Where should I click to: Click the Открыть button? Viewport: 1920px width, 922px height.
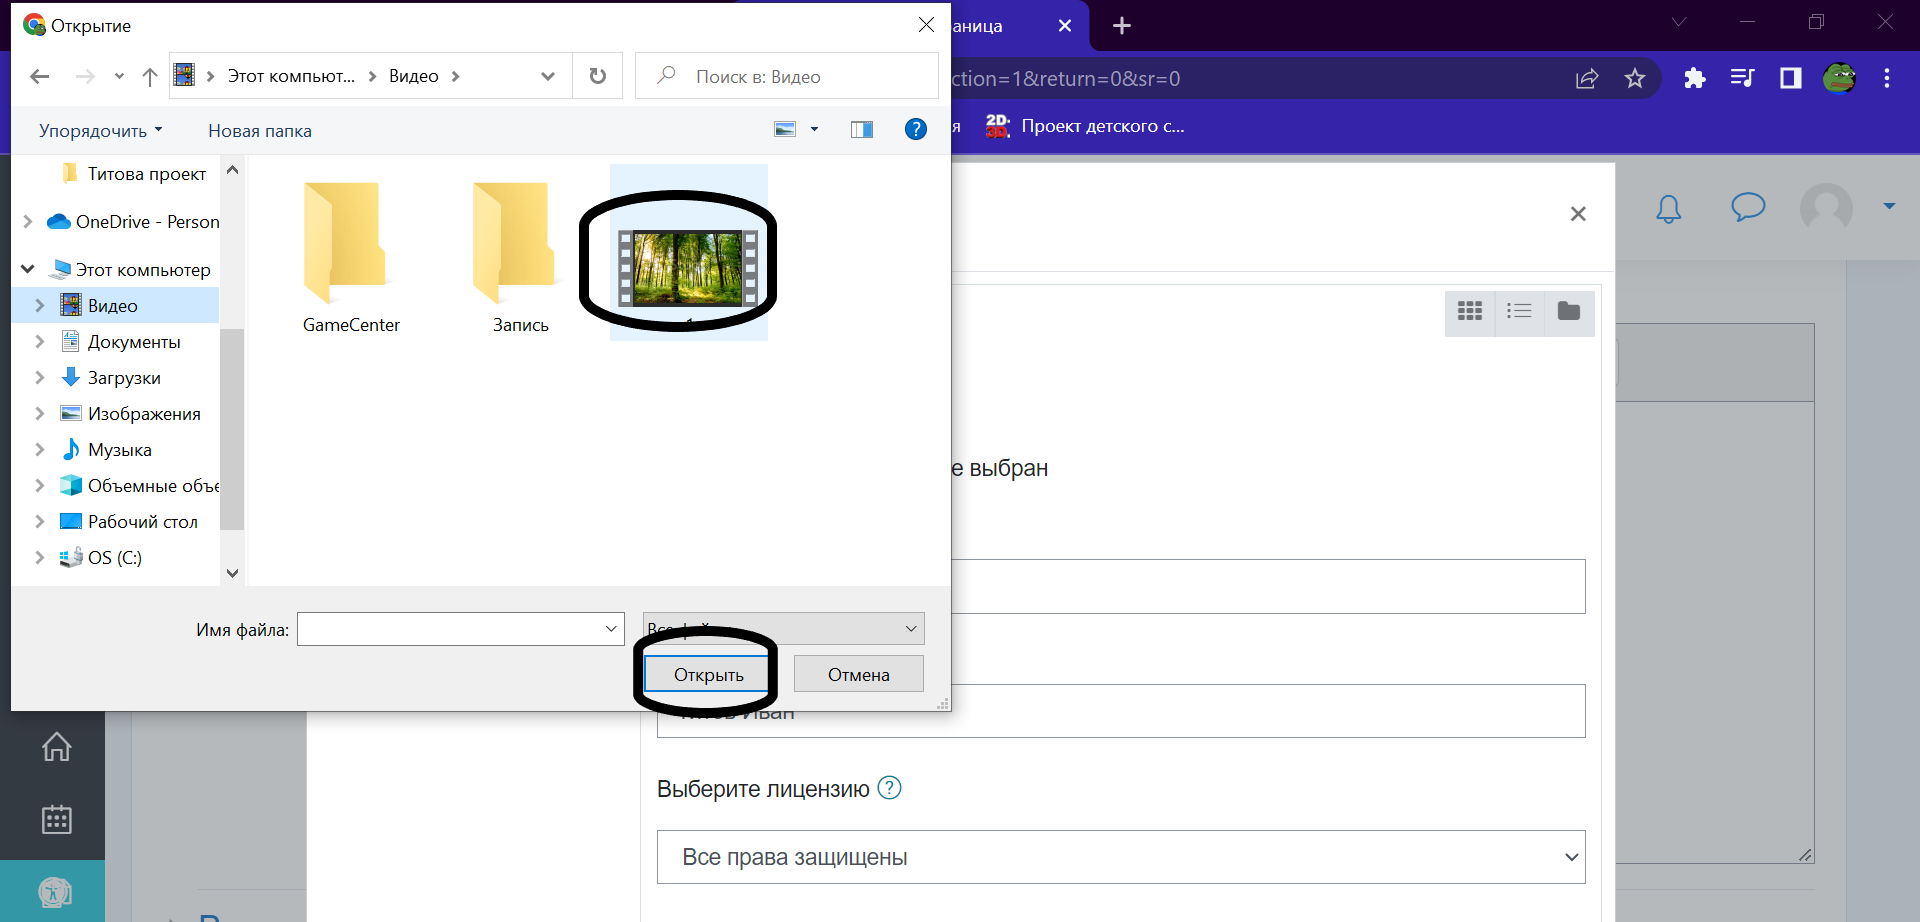click(708, 675)
